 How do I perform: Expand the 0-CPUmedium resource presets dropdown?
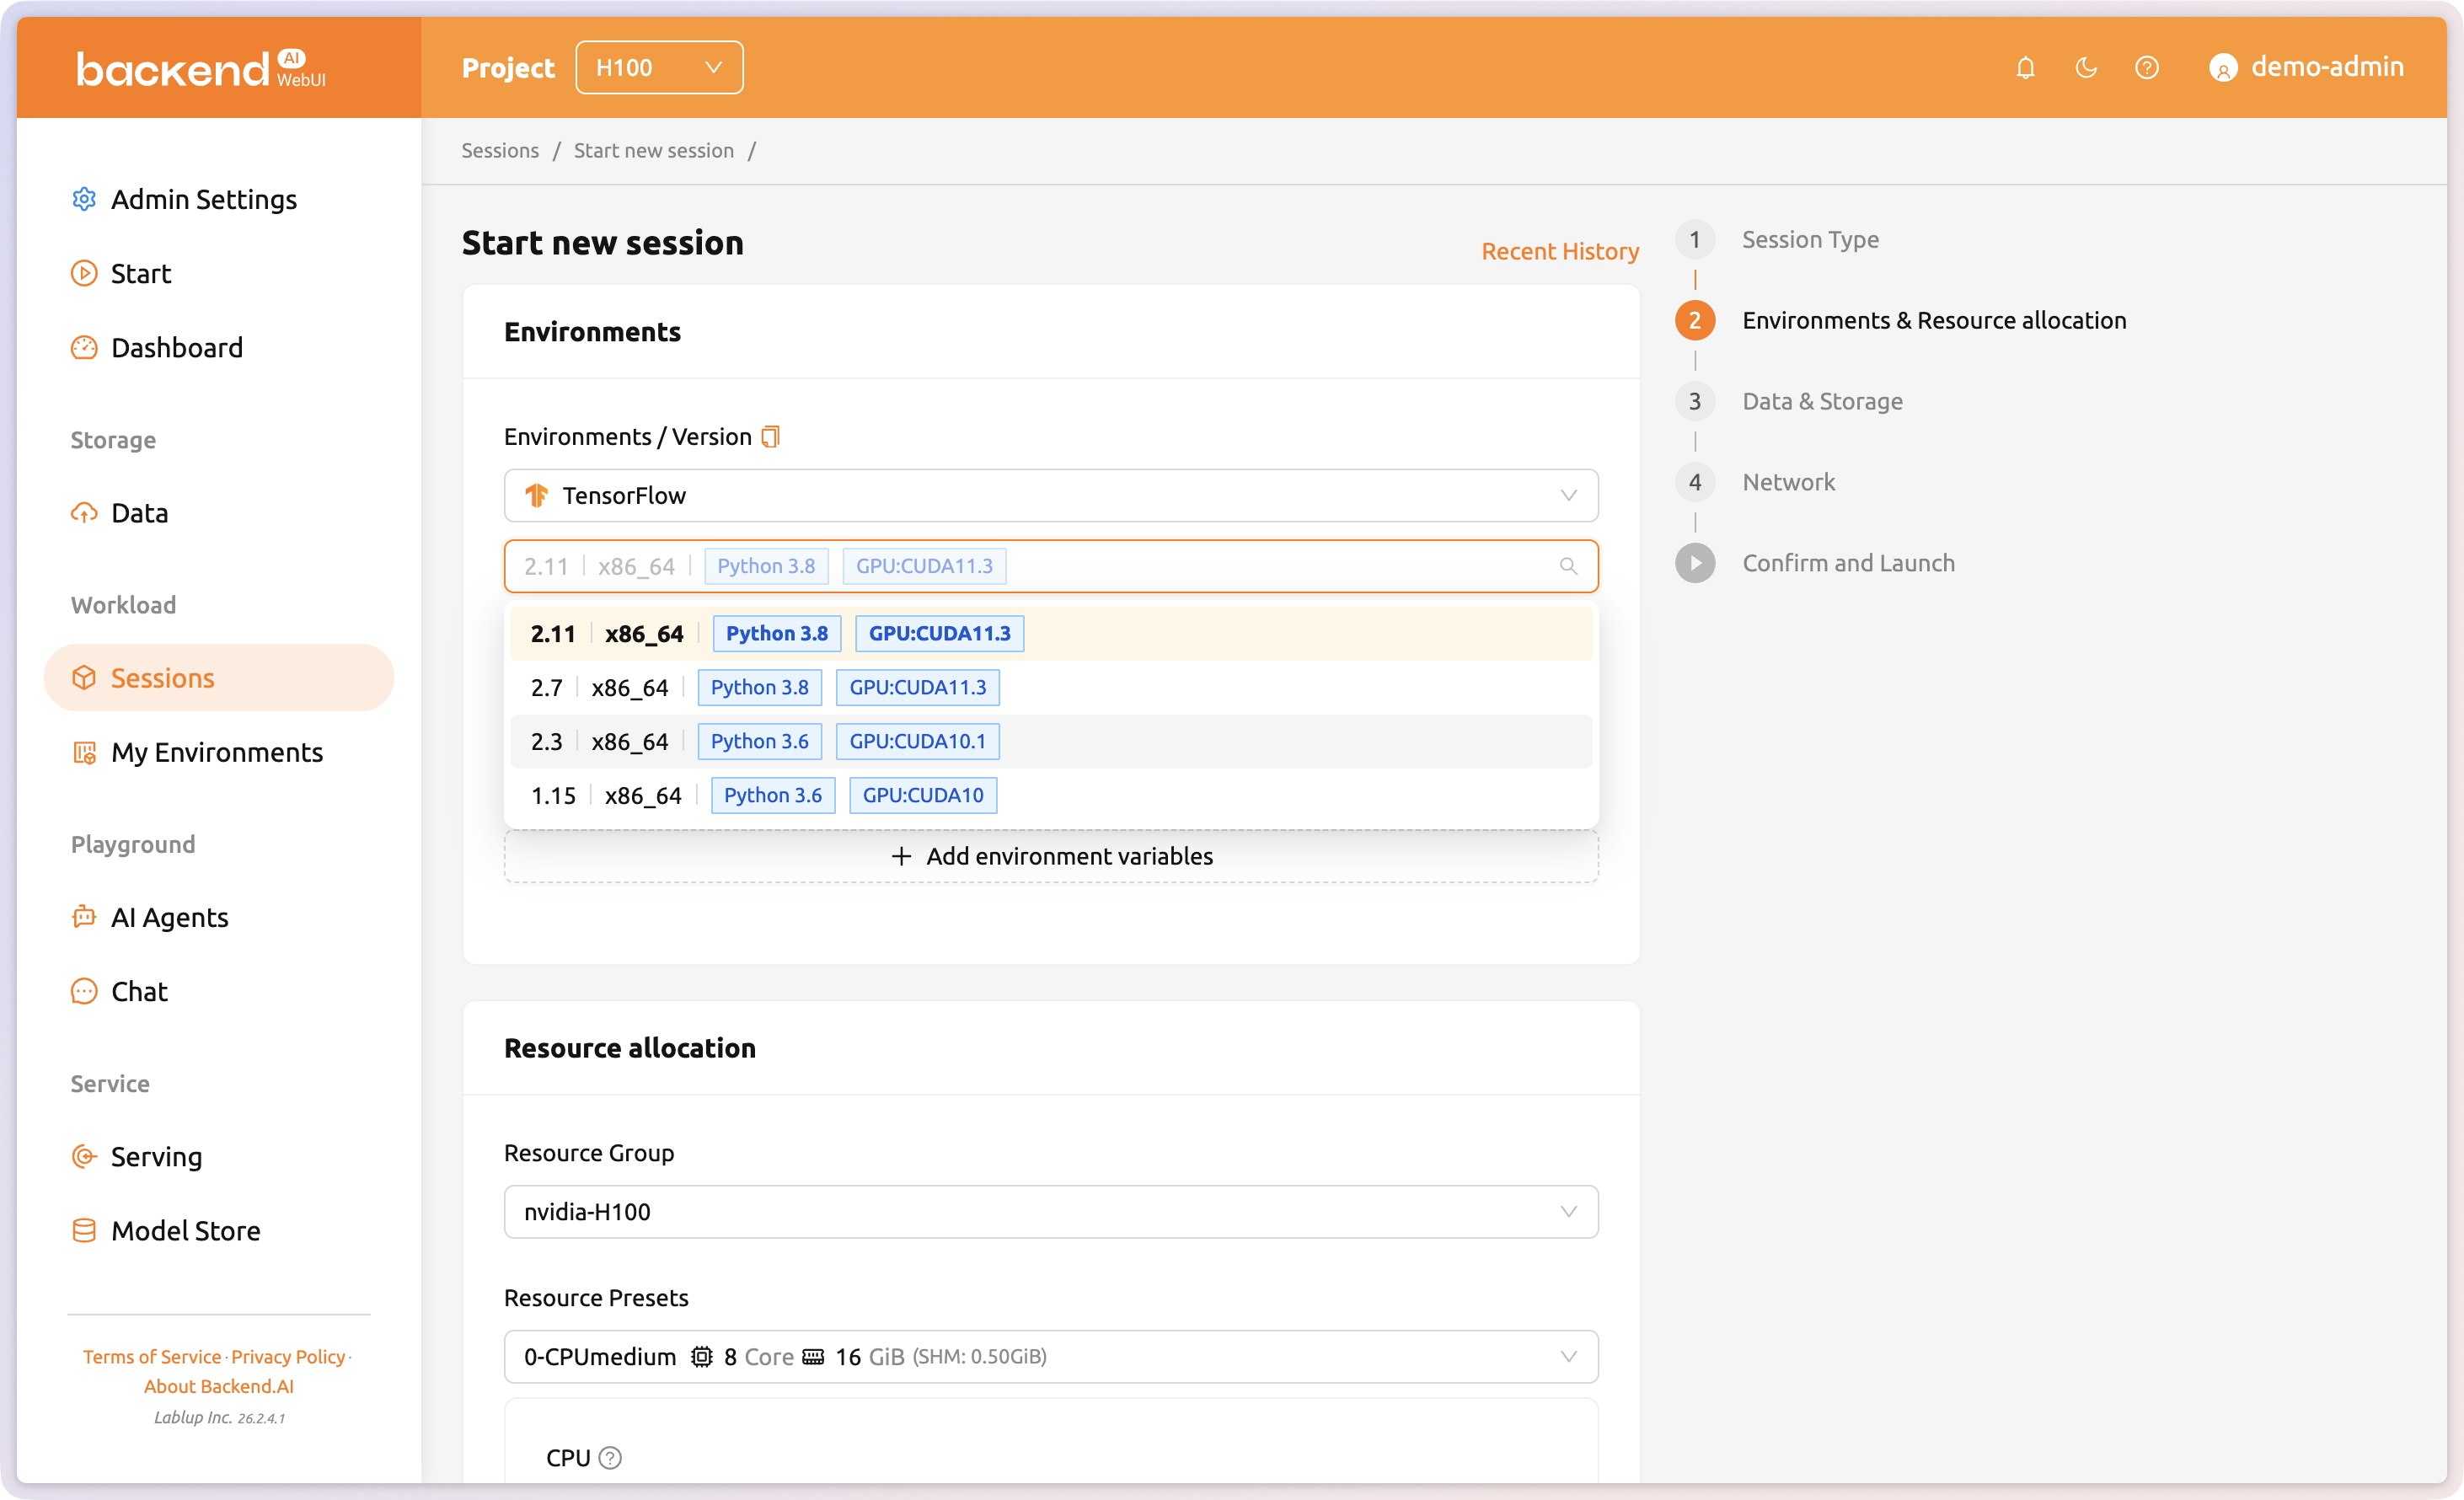pyautogui.click(x=1050, y=1356)
